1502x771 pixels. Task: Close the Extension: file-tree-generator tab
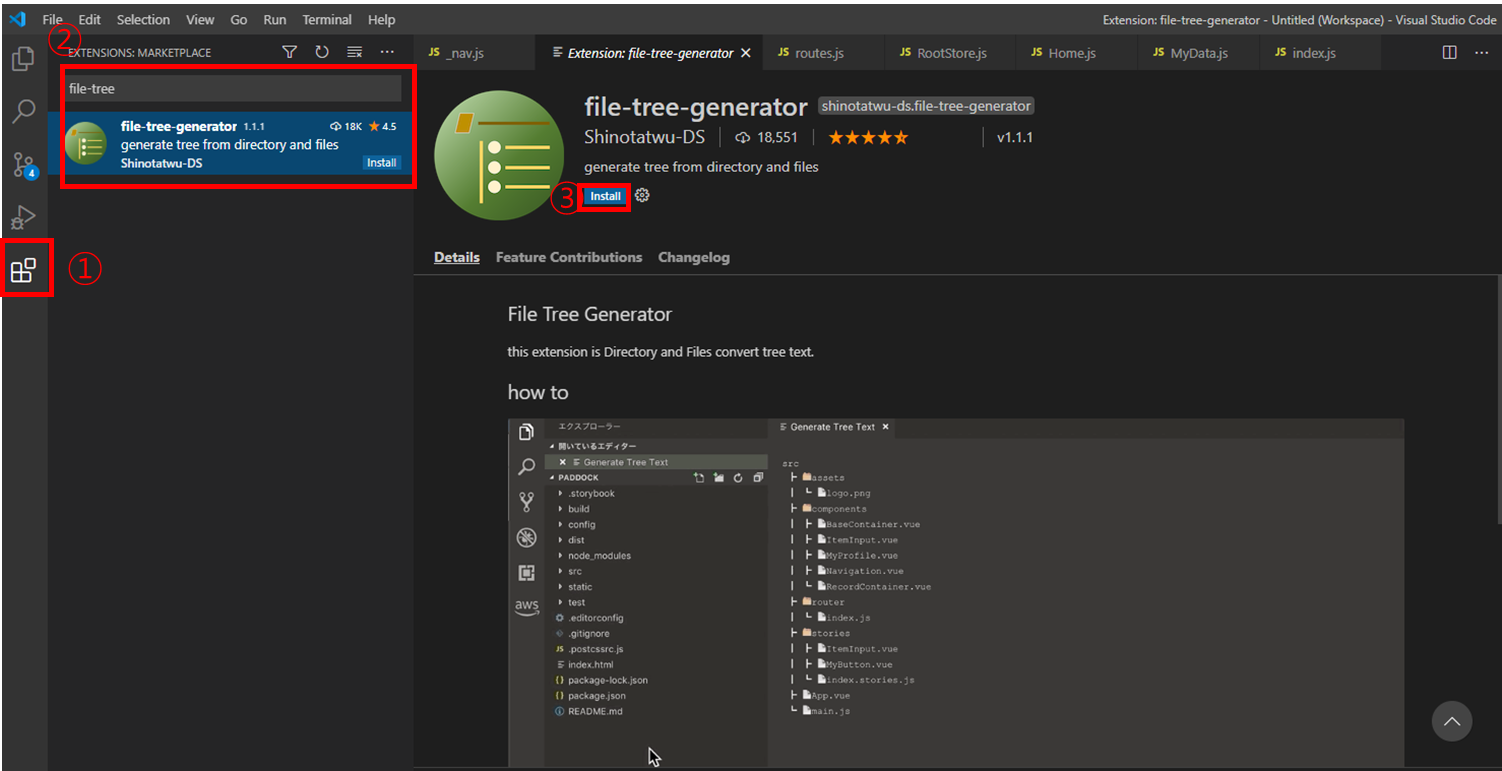(746, 53)
